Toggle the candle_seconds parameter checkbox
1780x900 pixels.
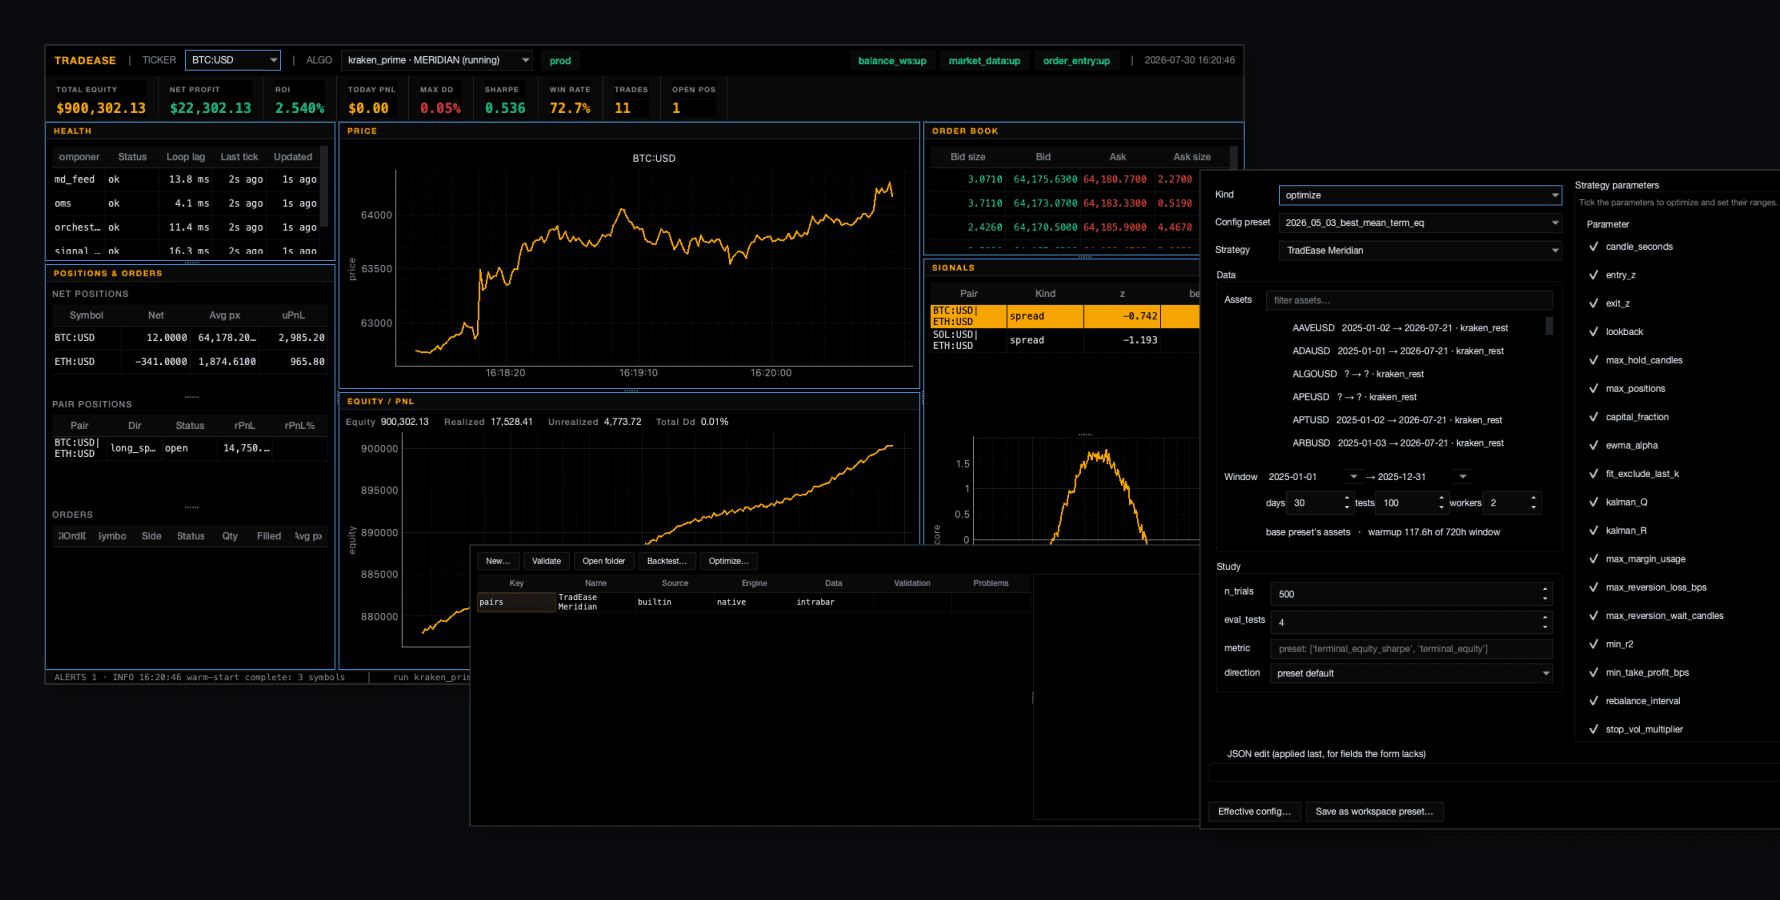pyautogui.click(x=1593, y=247)
